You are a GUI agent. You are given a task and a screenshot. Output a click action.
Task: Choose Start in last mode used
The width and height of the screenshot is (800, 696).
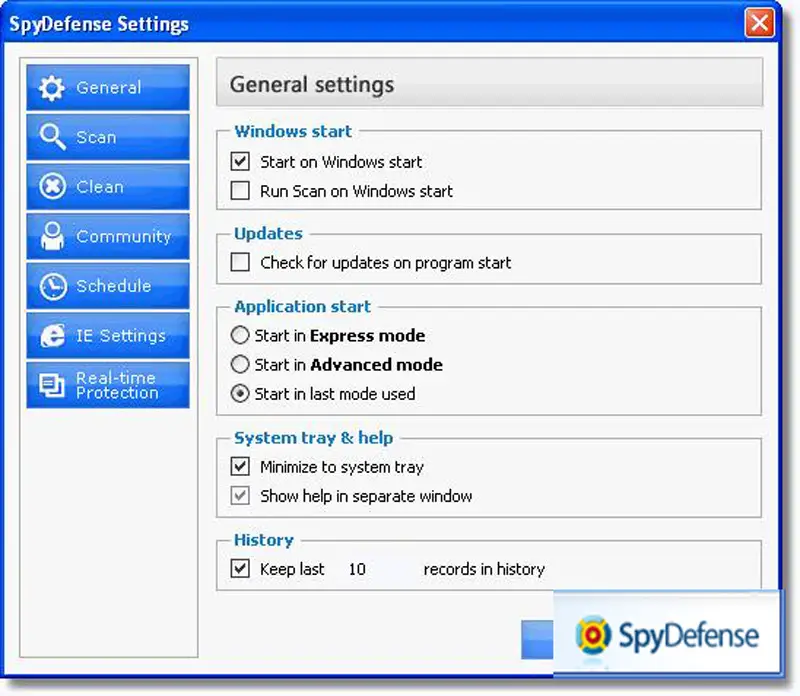[x=240, y=393]
